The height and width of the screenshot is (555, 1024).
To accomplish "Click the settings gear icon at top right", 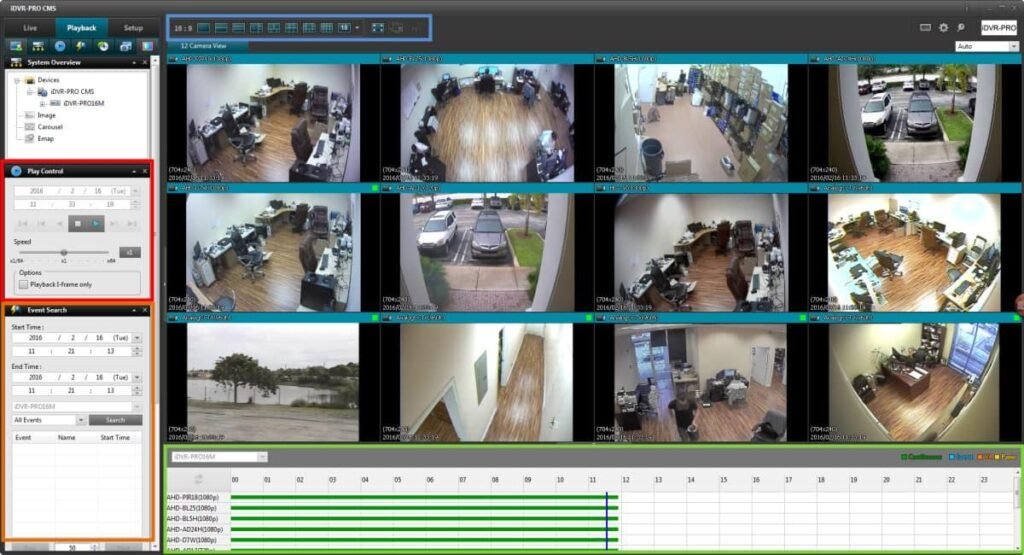I will (943, 28).
